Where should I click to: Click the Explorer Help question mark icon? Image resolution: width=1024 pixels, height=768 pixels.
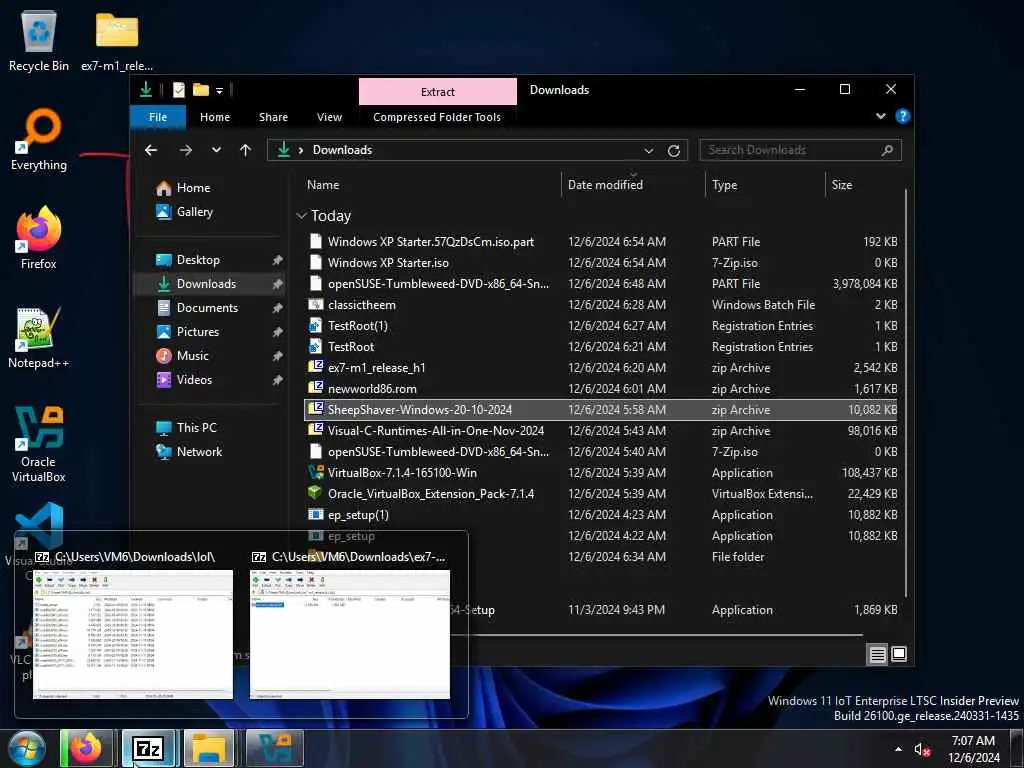903,116
